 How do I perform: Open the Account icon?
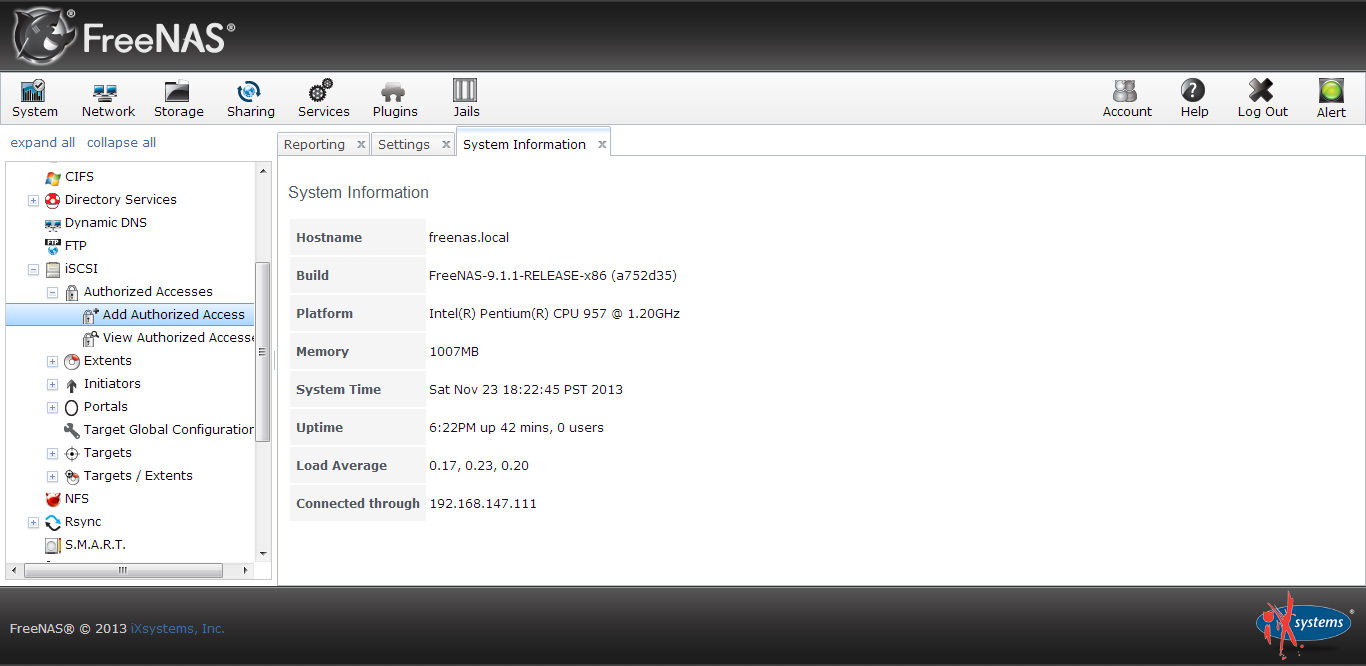click(1125, 91)
